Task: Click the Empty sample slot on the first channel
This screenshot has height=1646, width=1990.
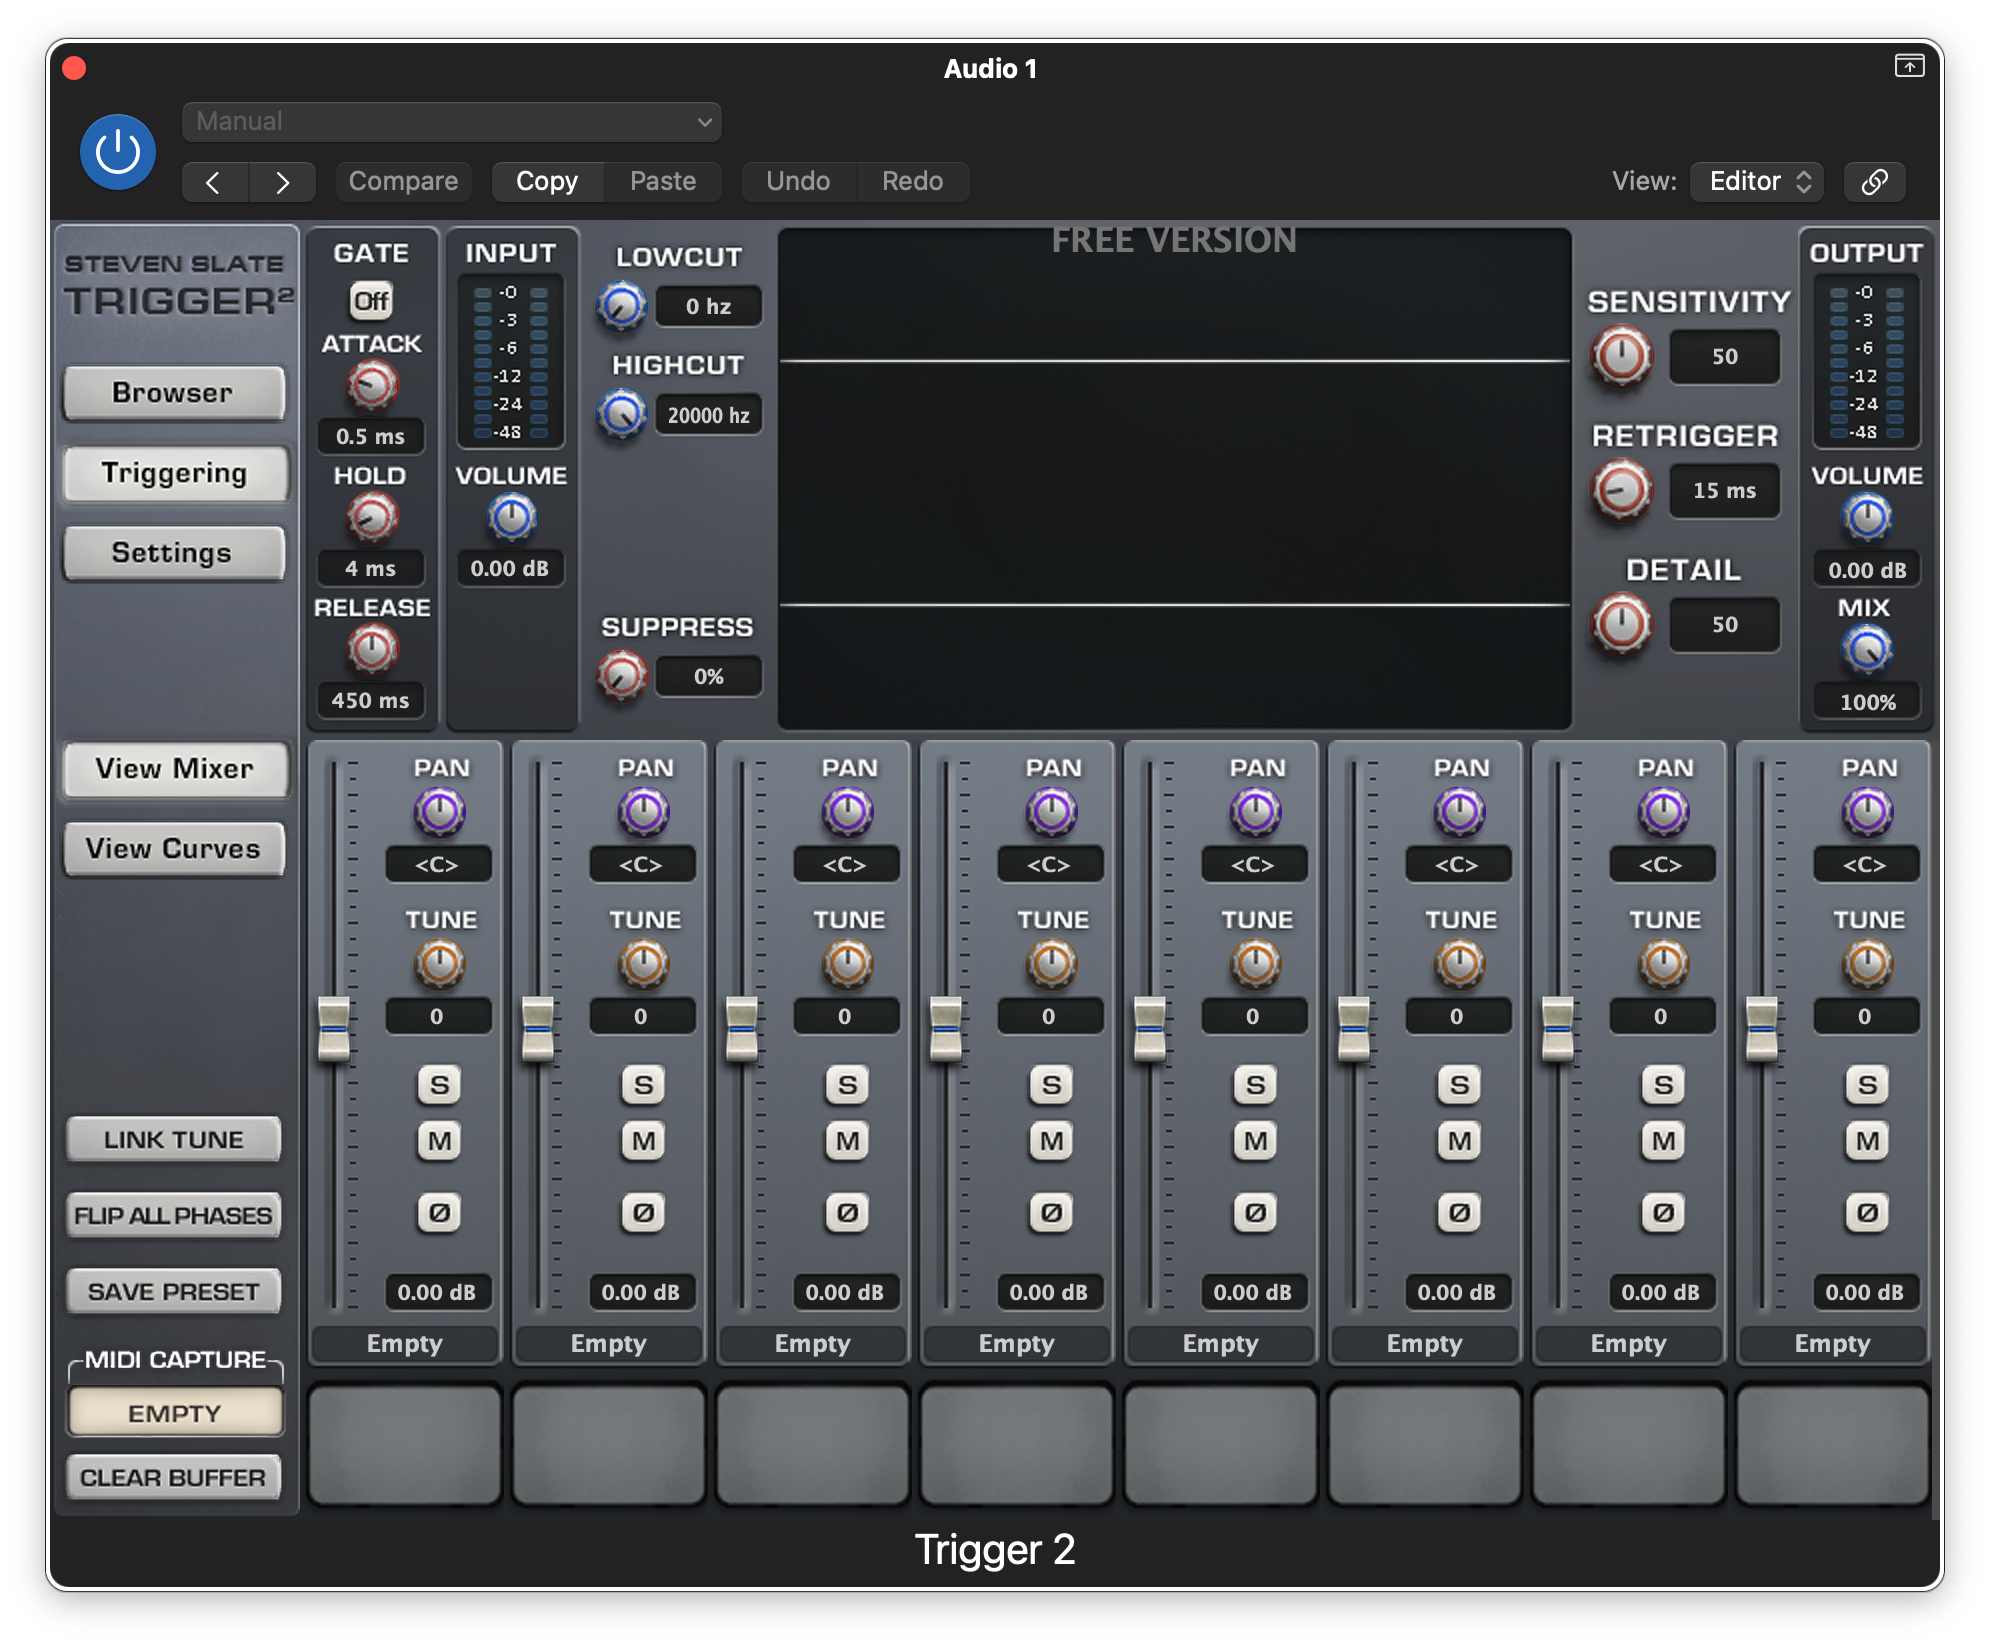Action: pos(404,1343)
